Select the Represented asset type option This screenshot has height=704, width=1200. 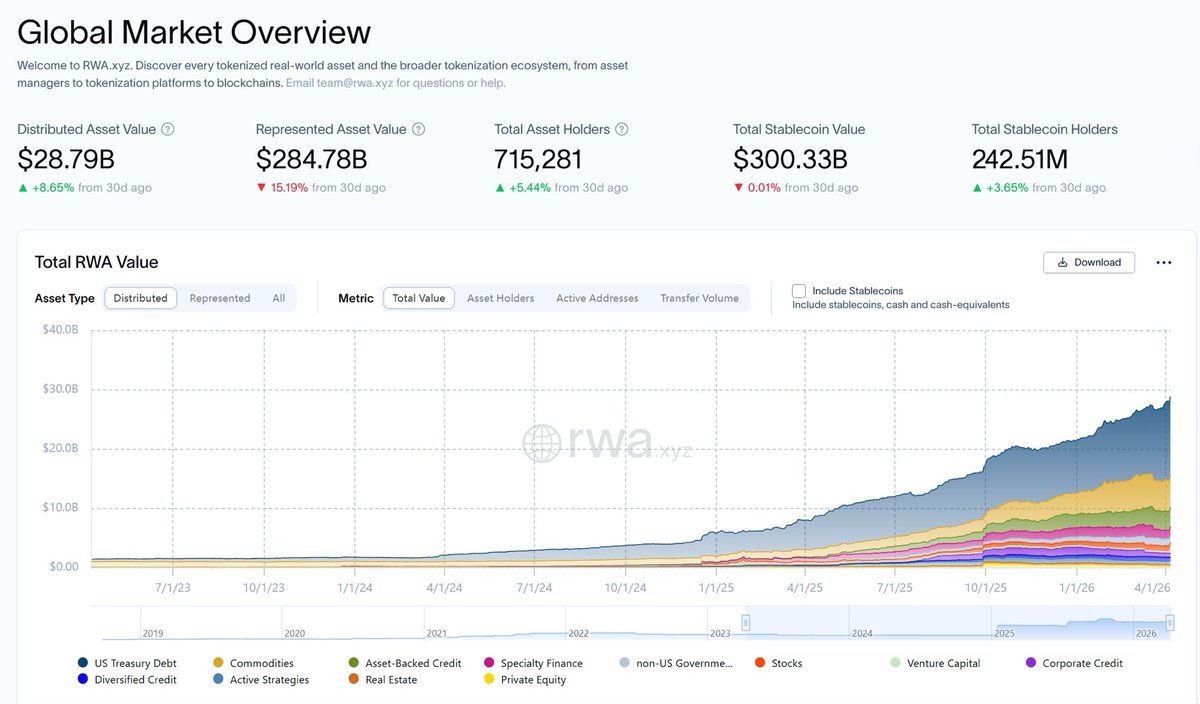coord(220,298)
